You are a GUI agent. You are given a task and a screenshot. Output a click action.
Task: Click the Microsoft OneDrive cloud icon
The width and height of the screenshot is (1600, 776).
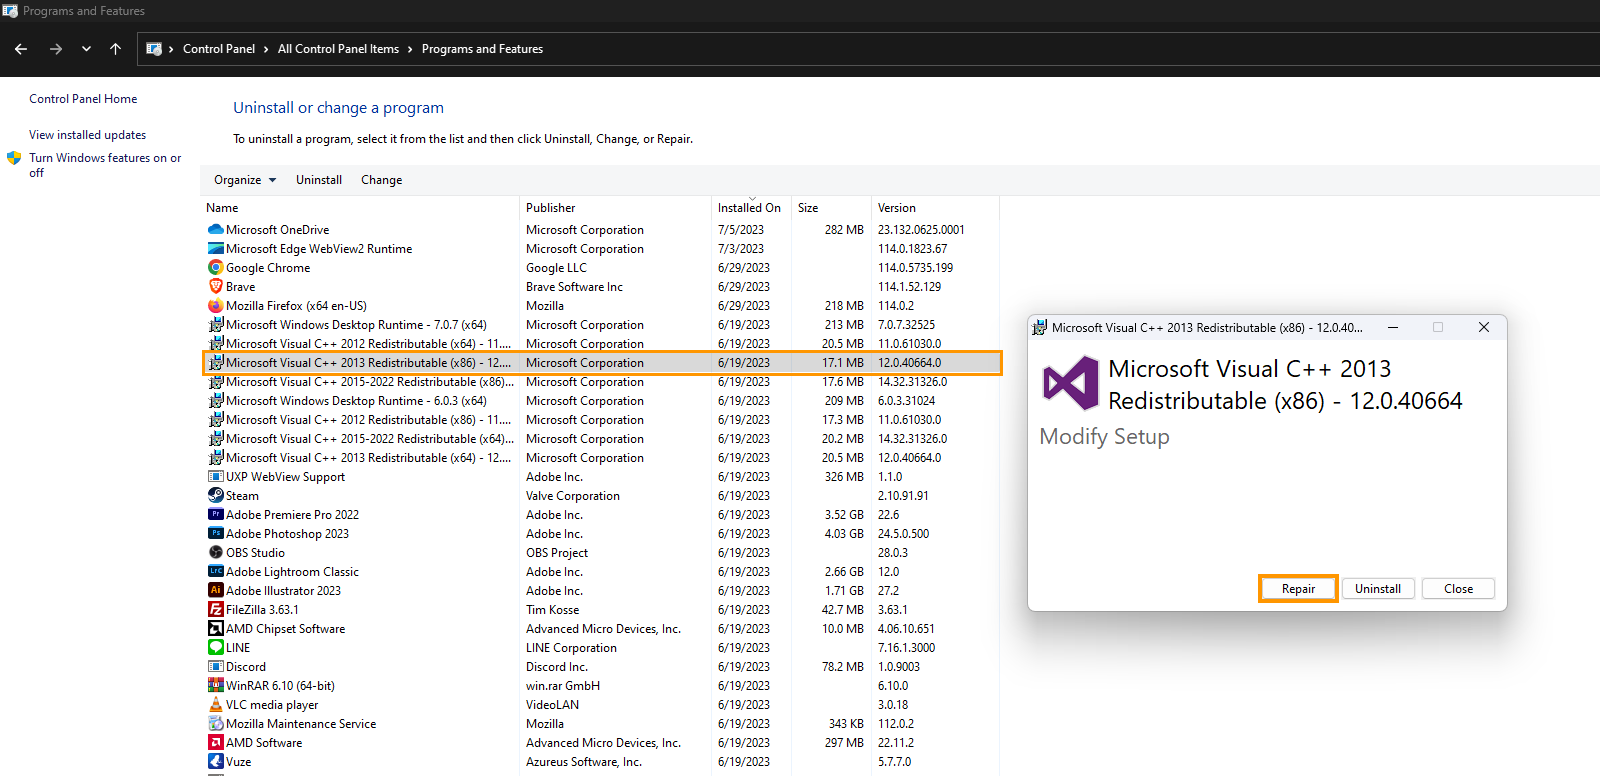point(215,229)
